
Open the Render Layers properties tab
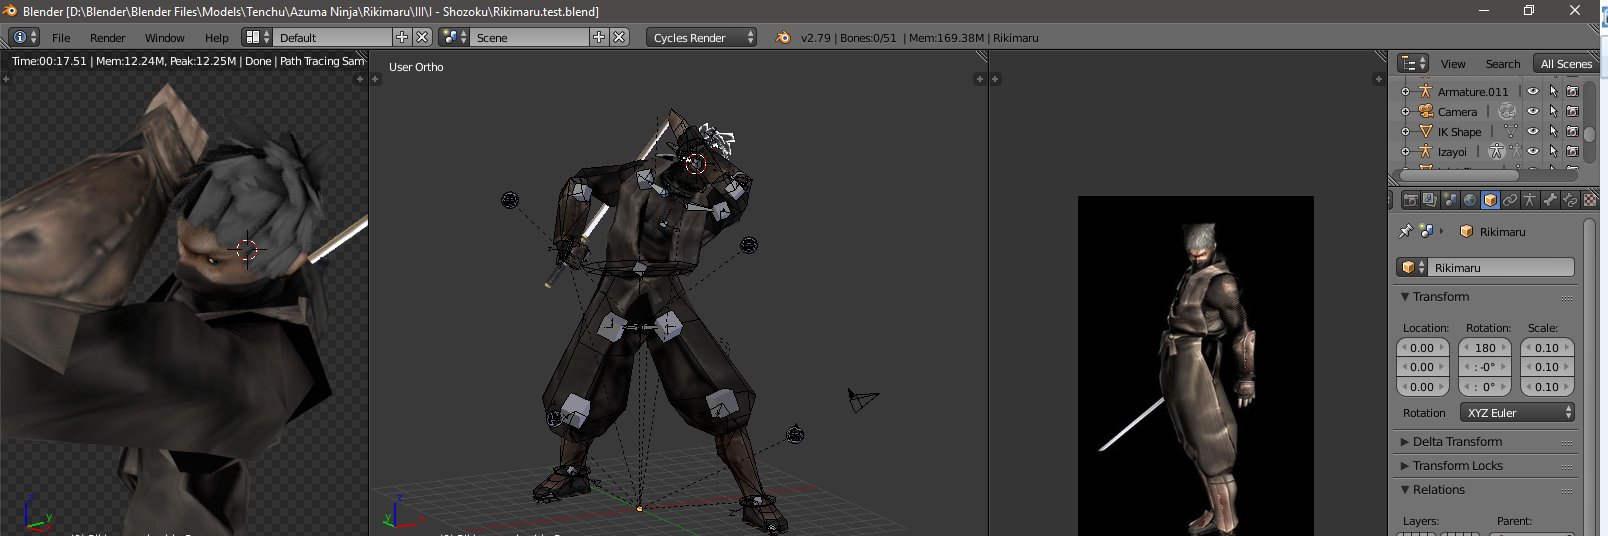click(1430, 200)
